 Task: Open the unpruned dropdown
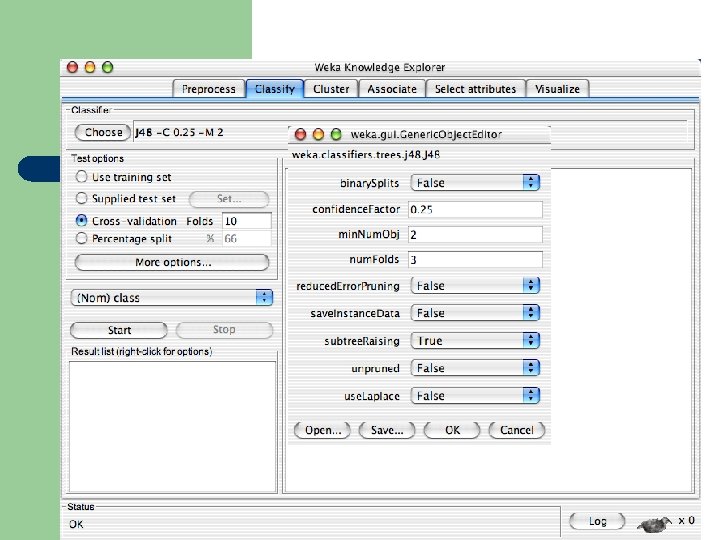[475, 368]
